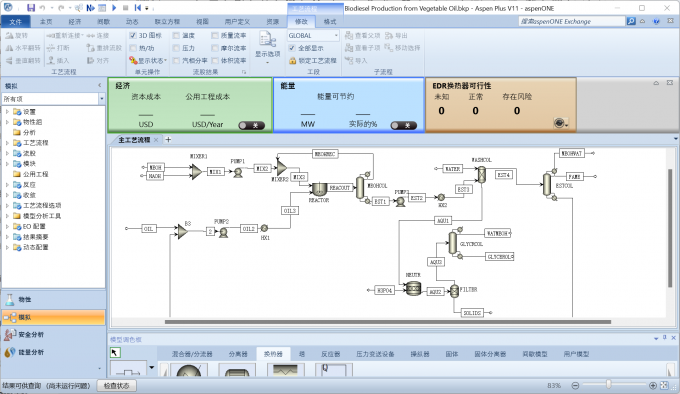Viewport: 680px width, 394px height.
Task: Switch to the 动态 ribbon tab
Action: point(132,22)
